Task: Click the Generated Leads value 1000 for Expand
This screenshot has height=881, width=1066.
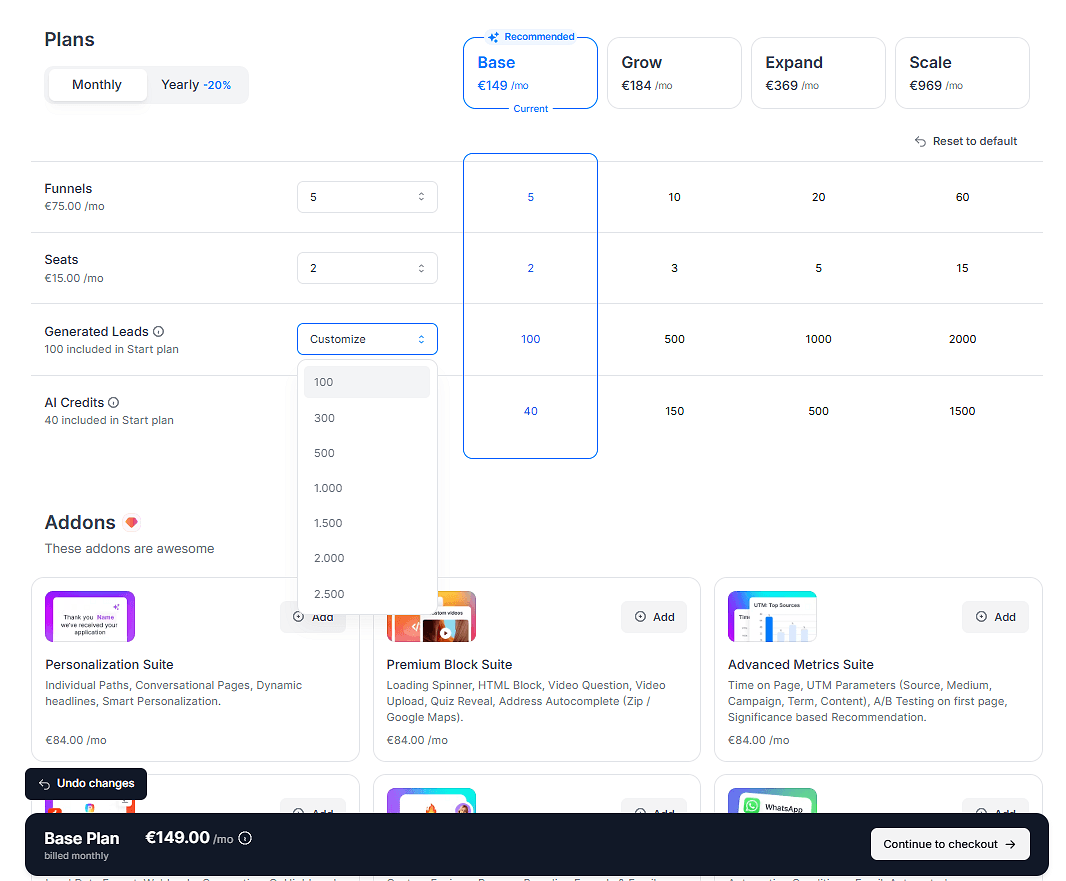Action: point(819,339)
